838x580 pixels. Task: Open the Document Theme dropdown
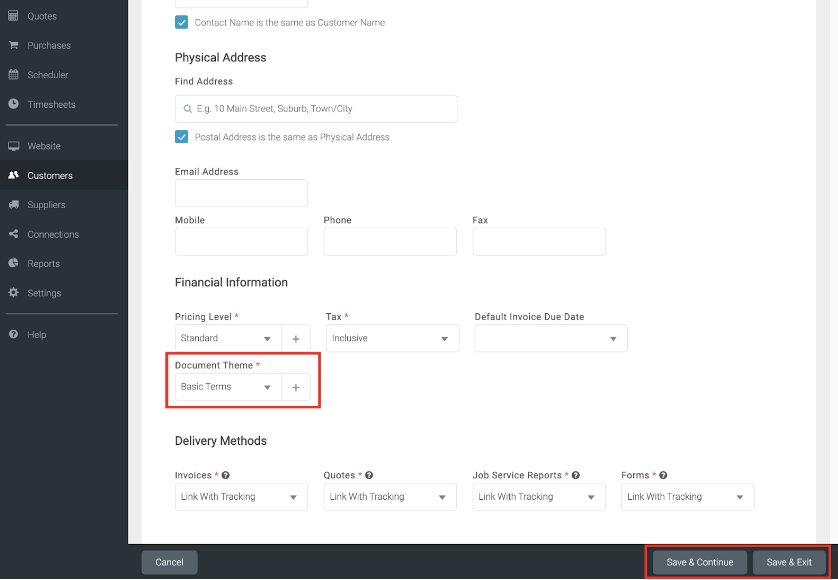(x=228, y=387)
